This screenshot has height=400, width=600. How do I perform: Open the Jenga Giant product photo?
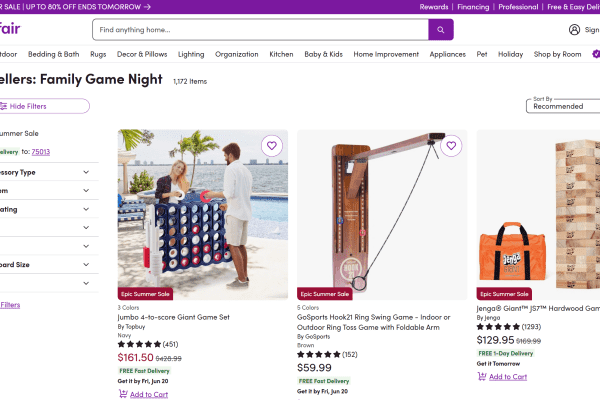click(x=538, y=214)
